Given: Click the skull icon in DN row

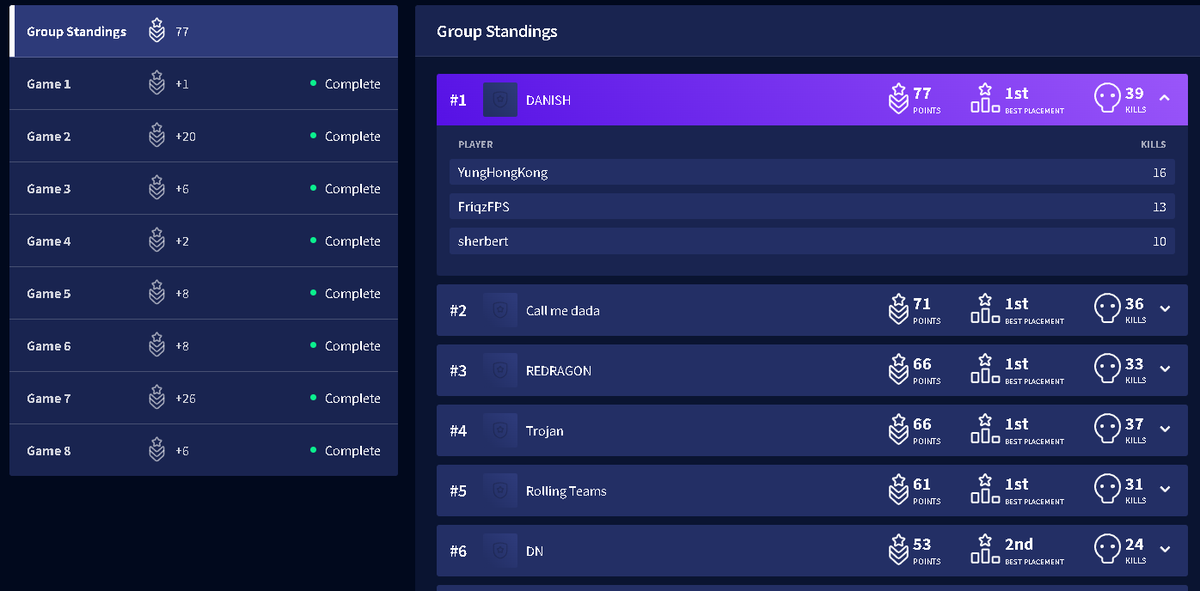Looking at the screenshot, I should [1106, 549].
